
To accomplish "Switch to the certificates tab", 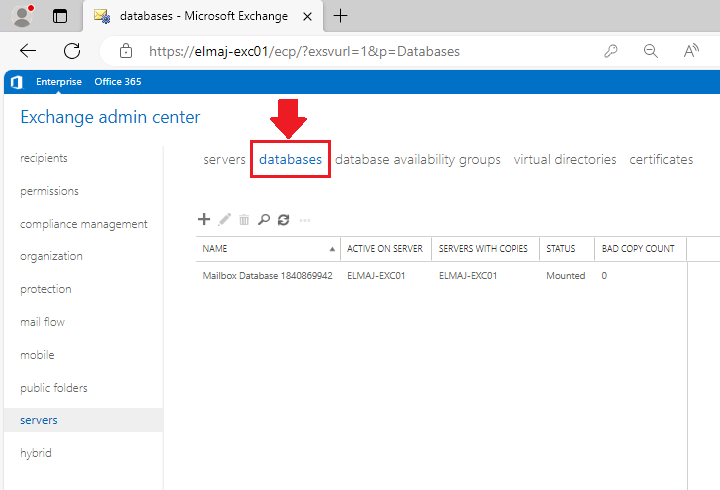I will click(x=661, y=159).
